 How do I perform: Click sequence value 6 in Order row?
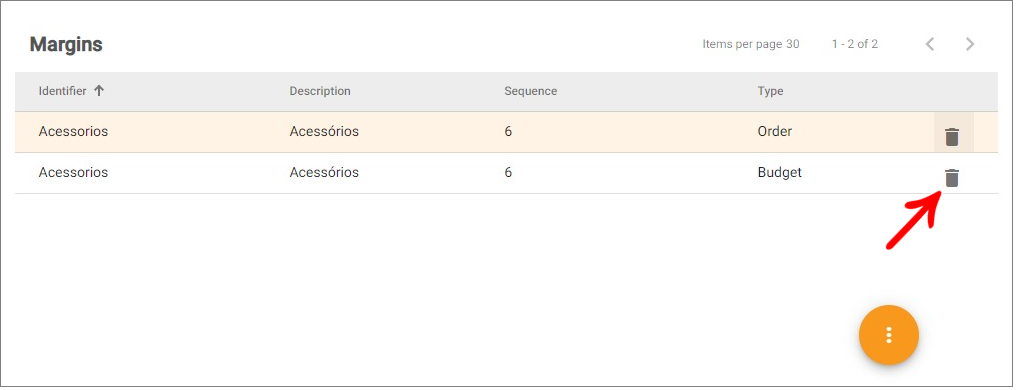508,132
